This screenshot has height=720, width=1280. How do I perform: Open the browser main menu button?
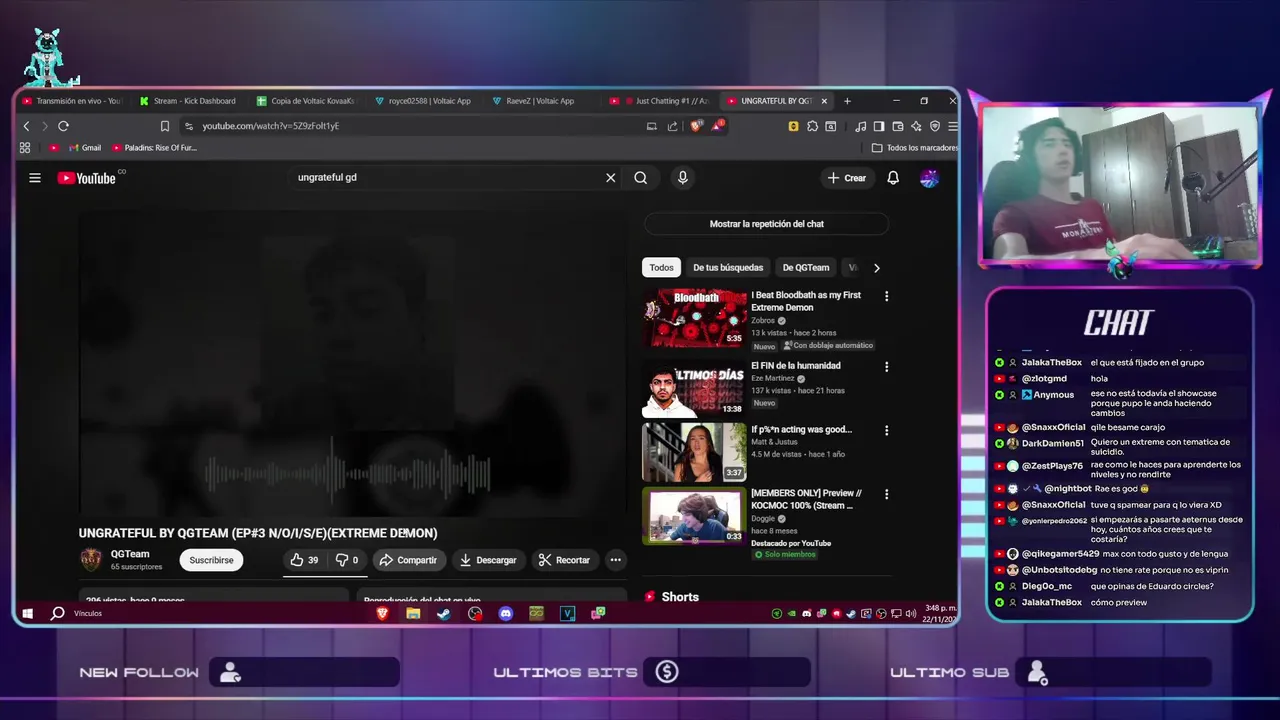click(953, 126)
